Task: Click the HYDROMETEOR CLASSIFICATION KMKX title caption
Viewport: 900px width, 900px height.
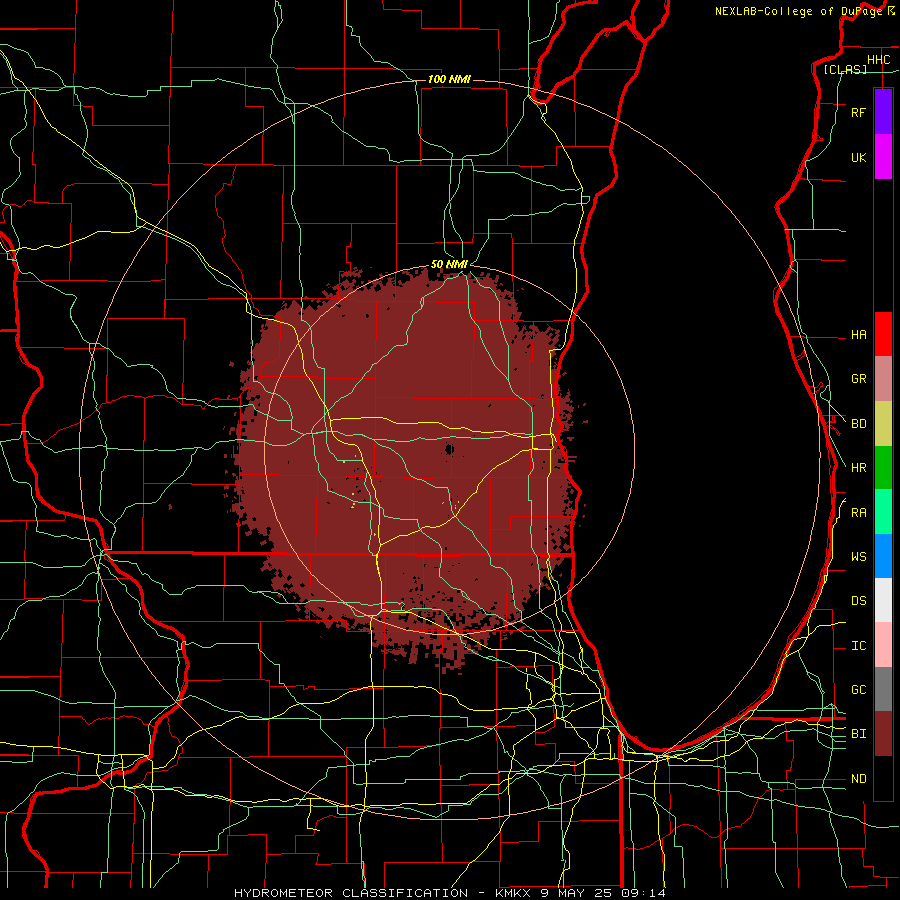Action: [450, 893]
